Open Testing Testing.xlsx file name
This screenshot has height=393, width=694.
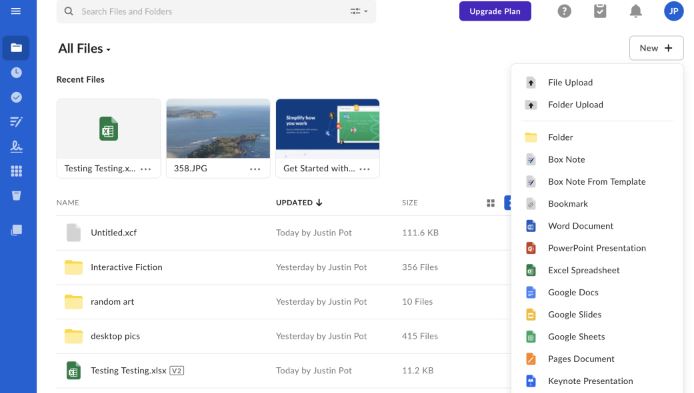pyautogui.click(x=128, y=371)
